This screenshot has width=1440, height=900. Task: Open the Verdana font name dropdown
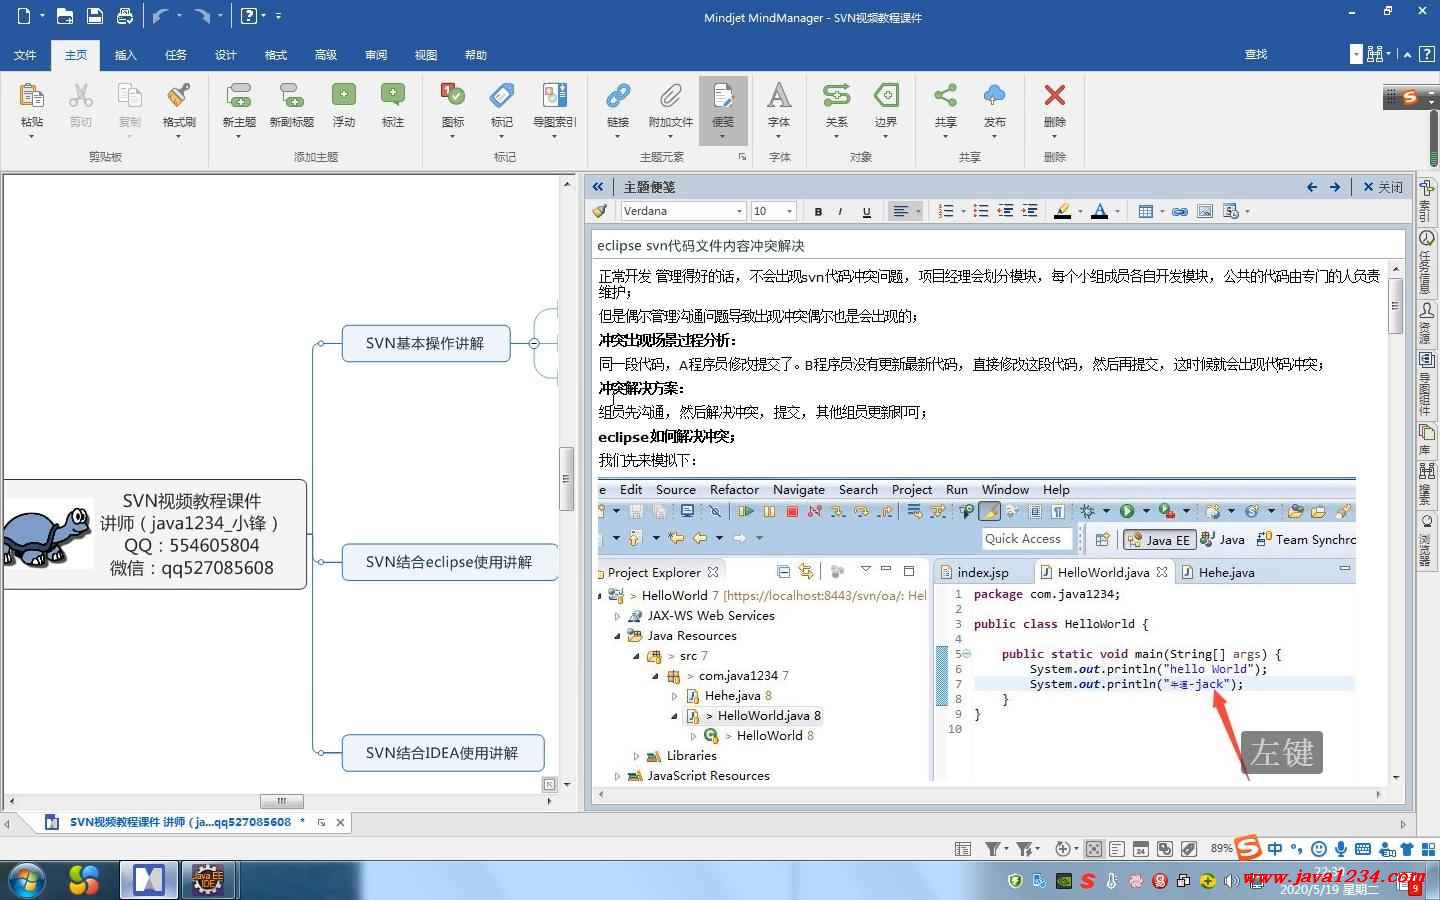[739, 211]
